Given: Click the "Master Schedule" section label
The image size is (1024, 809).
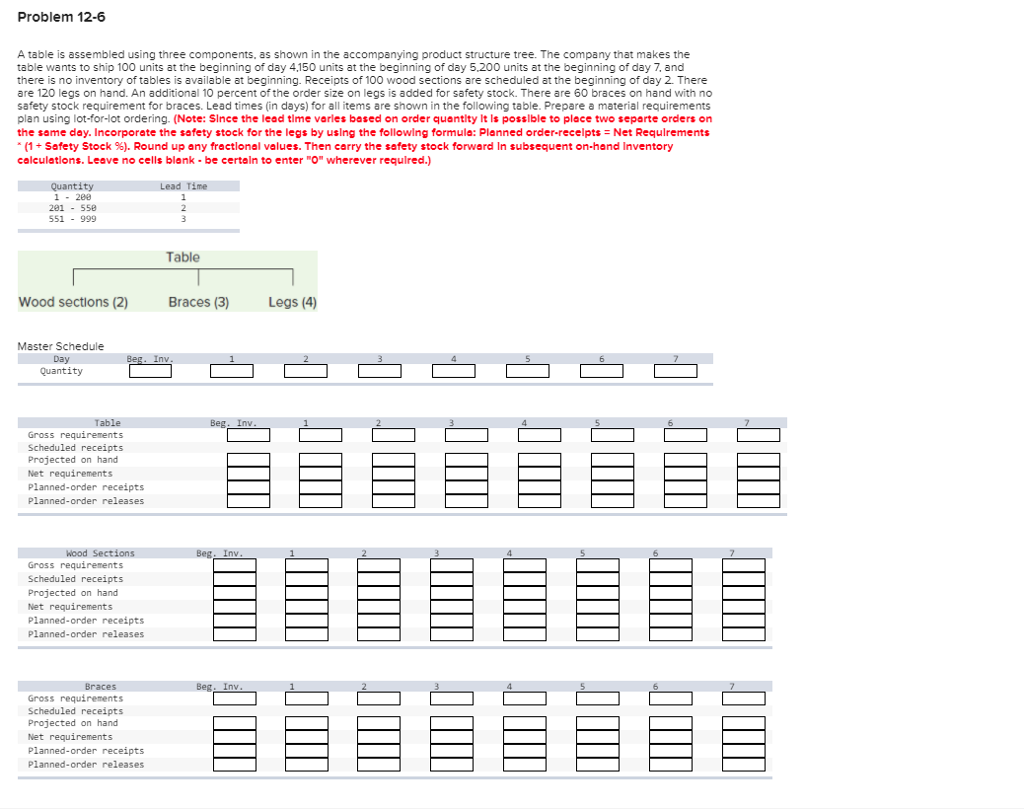Looking at the screenshot, I should 61,346.
